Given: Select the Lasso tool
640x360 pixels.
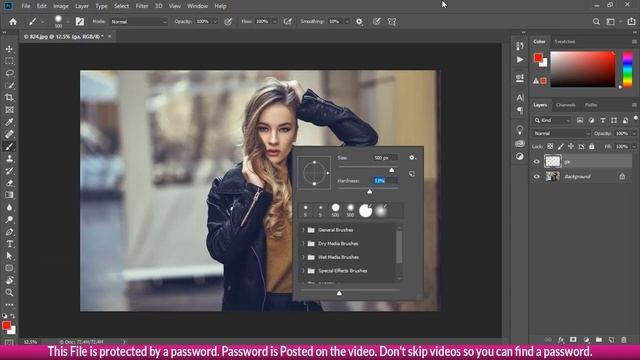Looking at the screenshot, I should point(9,73).
